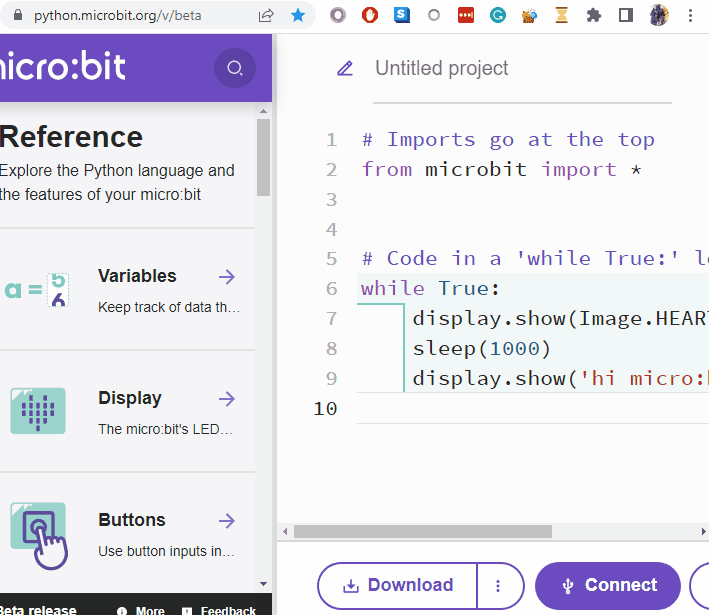Click the share page icon in address bar
Screen dimensions: 709x615
[266, 15]
